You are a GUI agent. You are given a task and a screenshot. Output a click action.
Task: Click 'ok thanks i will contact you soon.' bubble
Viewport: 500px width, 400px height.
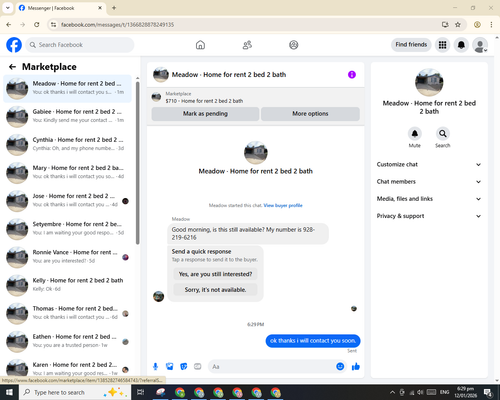[x=313, y=341]
